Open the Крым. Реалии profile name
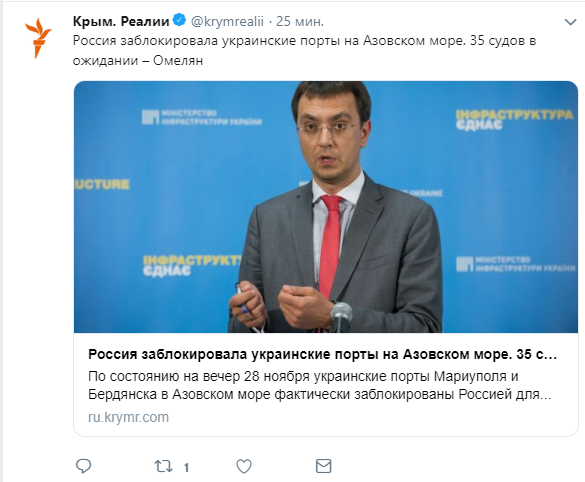This screenshot has width=585, height=482. click(x=121, y=21)
